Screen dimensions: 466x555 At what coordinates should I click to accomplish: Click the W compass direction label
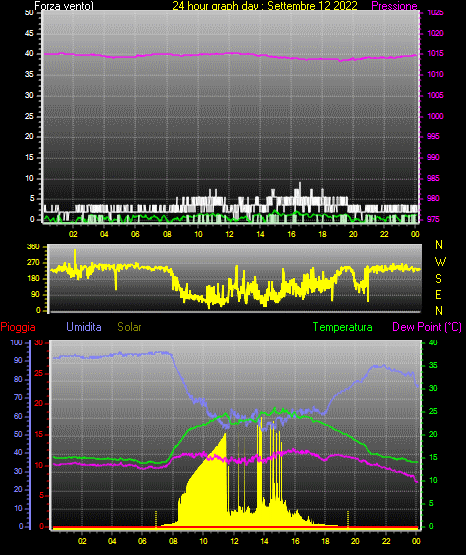coord(440,262)
